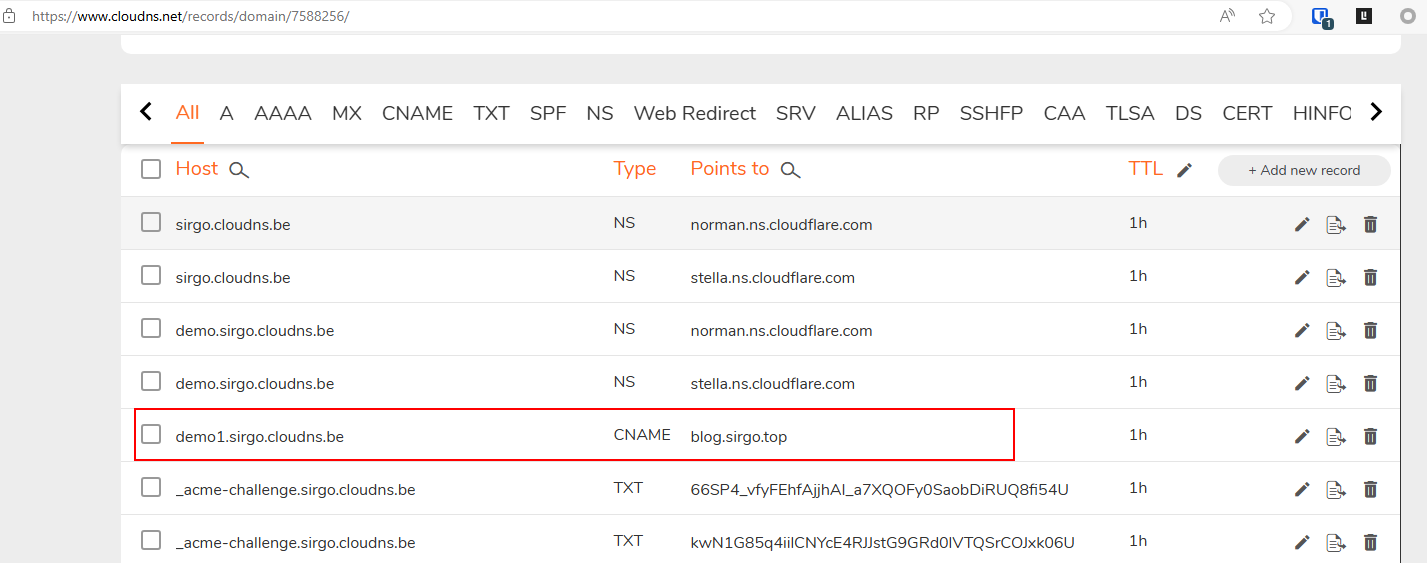Search the Points to column
Screen dimensions: 1427x563
pos(790,170)
